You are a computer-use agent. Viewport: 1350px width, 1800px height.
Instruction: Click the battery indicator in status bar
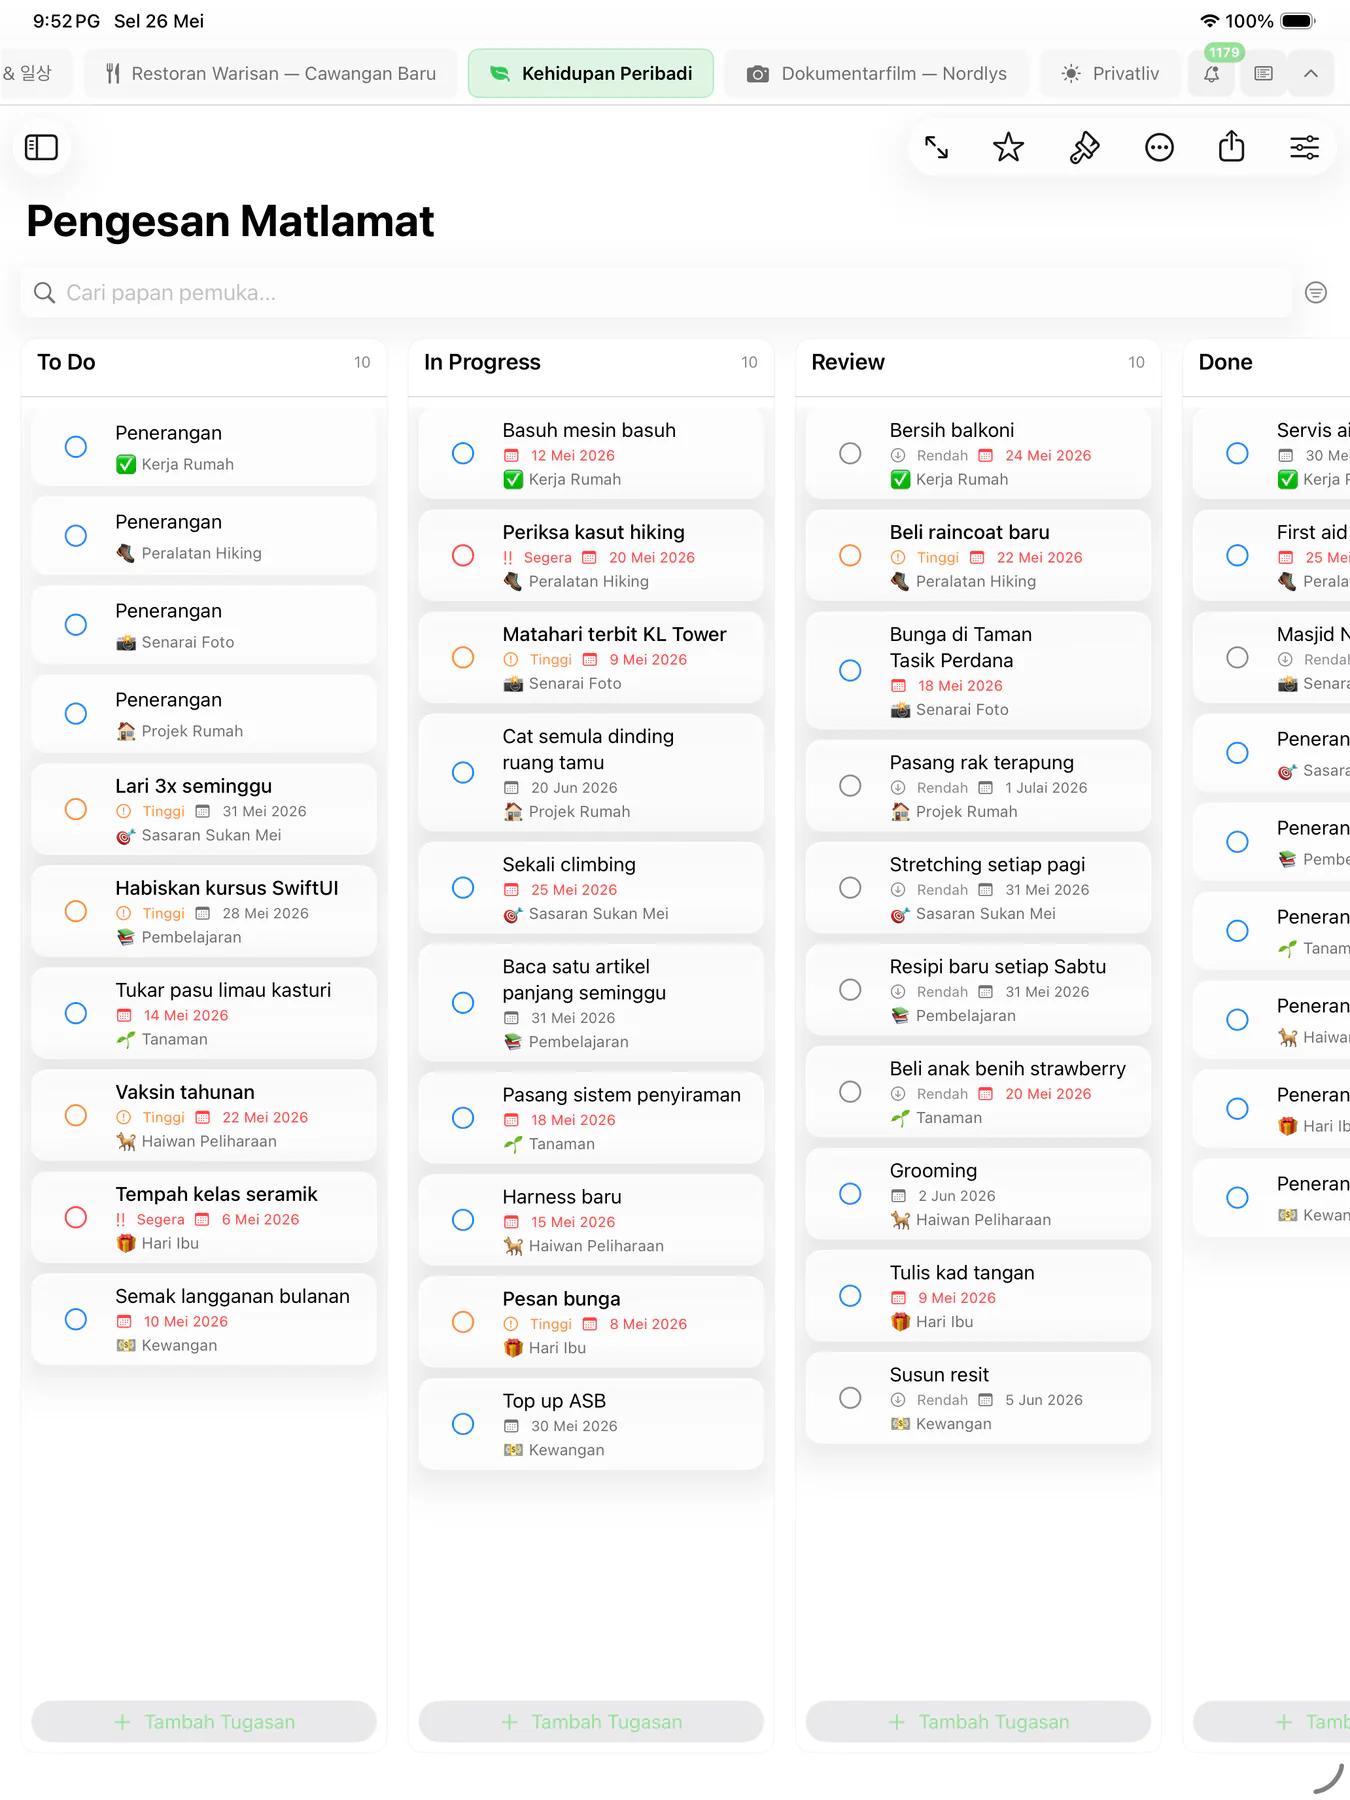(x=1298, y=21)
